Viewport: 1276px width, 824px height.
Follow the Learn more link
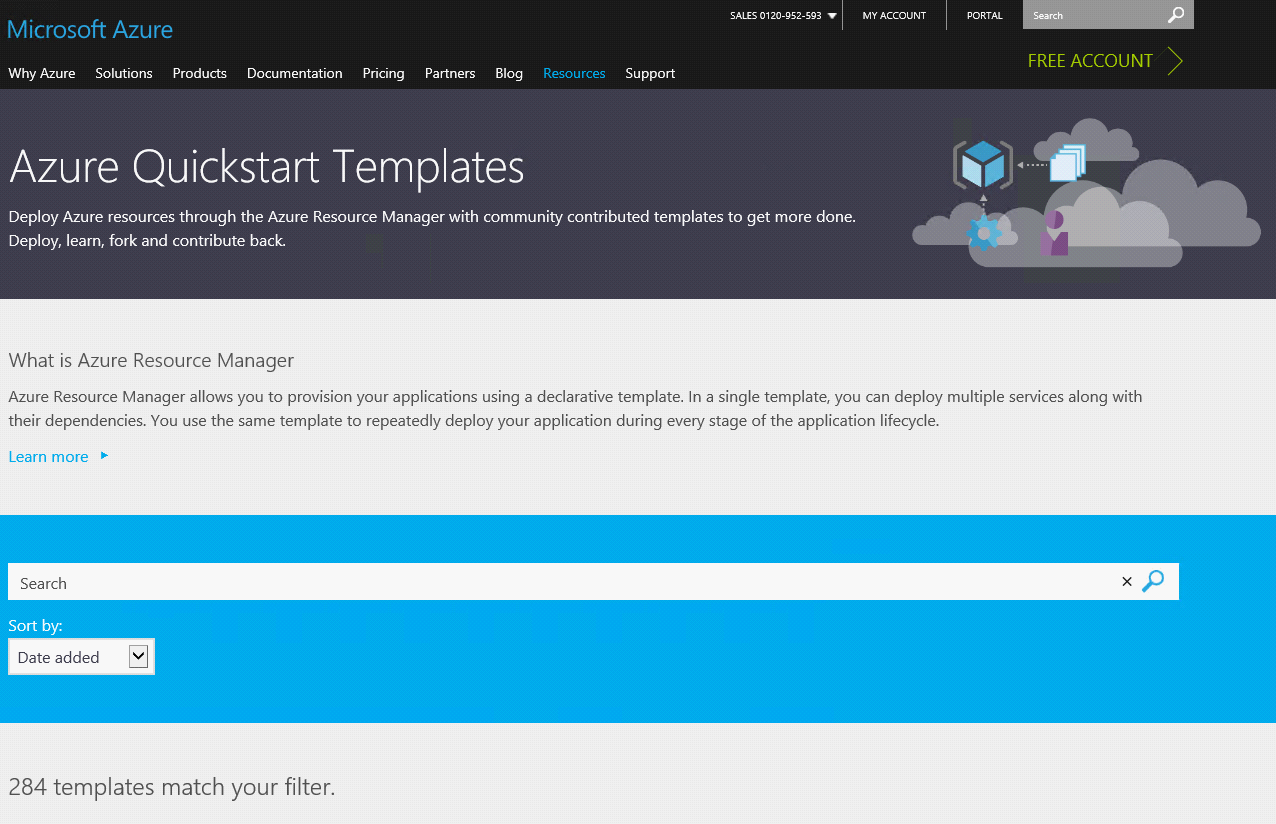[x=48, y=456]
